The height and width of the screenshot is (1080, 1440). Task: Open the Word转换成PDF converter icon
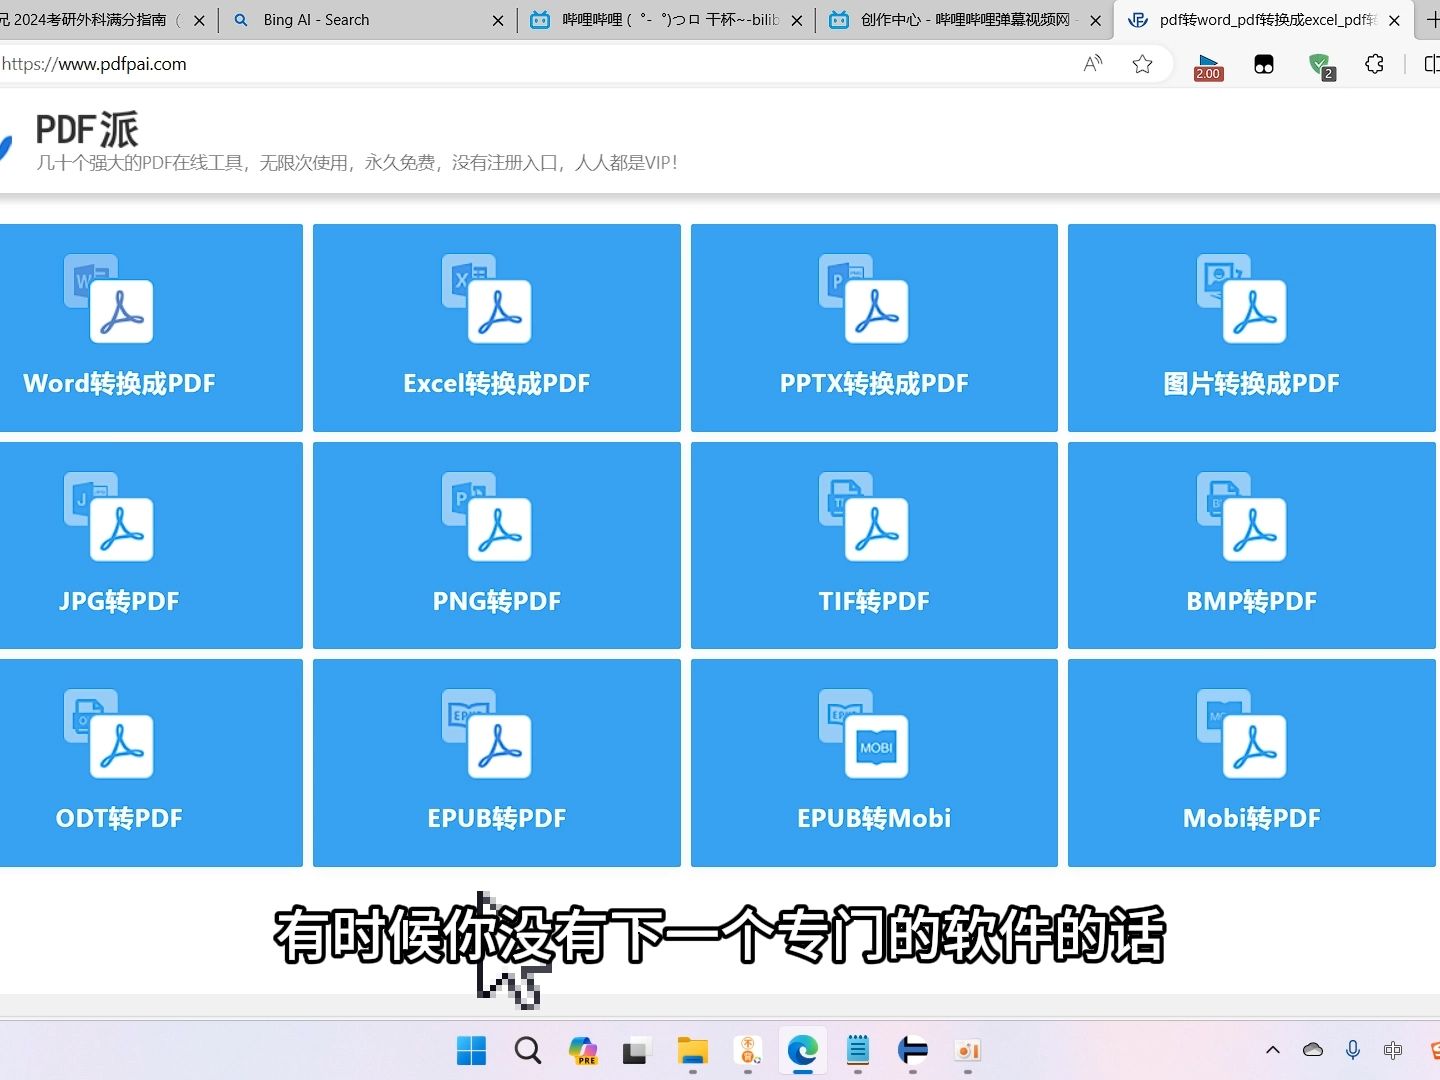point(109,299)
